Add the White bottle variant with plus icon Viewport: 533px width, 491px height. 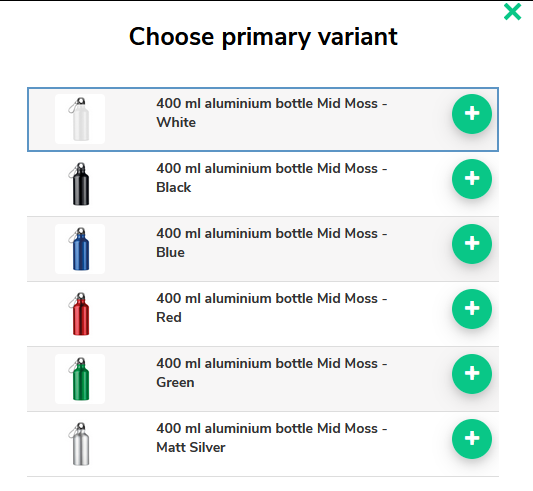(471, 114)
